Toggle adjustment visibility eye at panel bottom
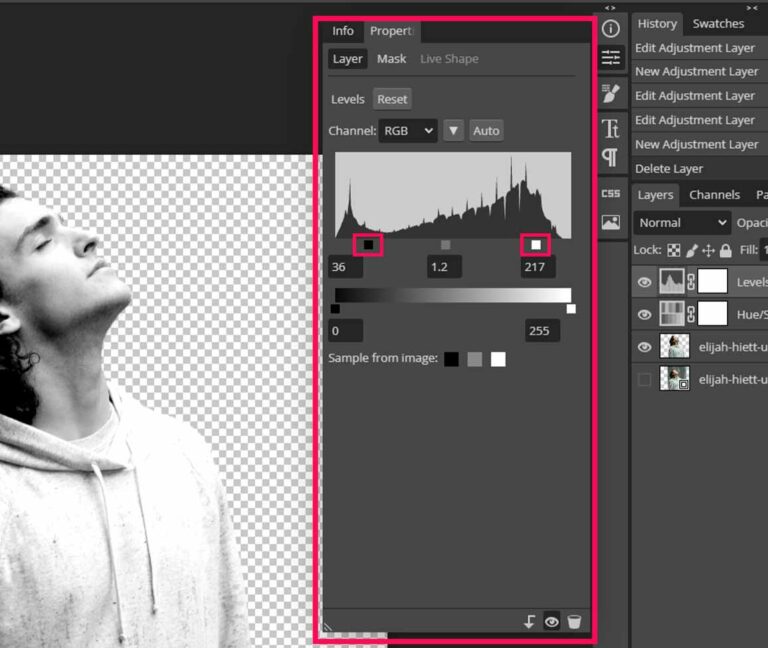This screenshot has width=768, height=648. pos(552,622)
